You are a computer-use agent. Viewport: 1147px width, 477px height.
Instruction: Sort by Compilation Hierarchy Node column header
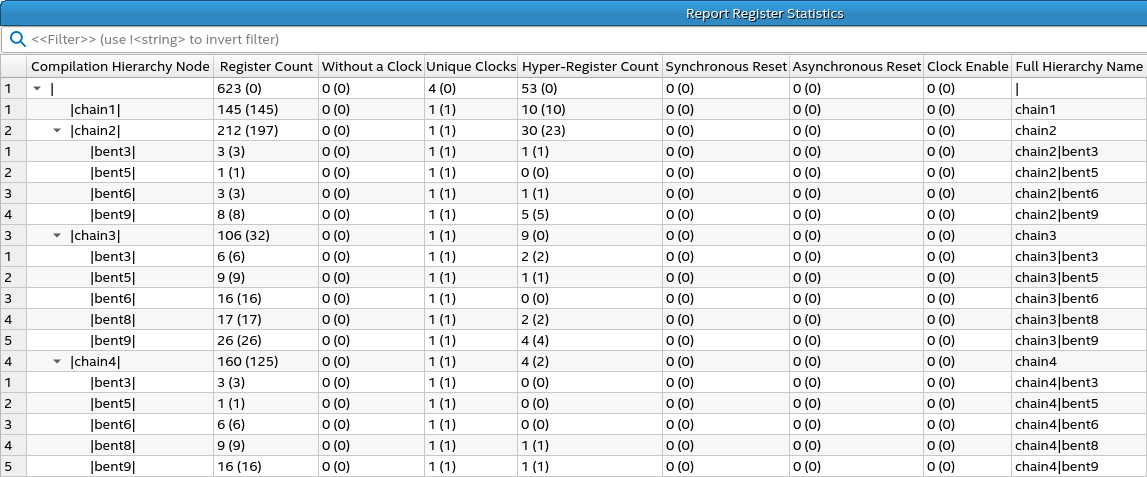121,66
